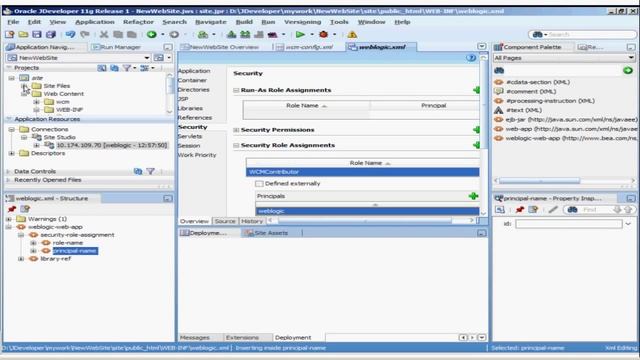Click the yellow warning triangle toolbar icon

(352, 35)
